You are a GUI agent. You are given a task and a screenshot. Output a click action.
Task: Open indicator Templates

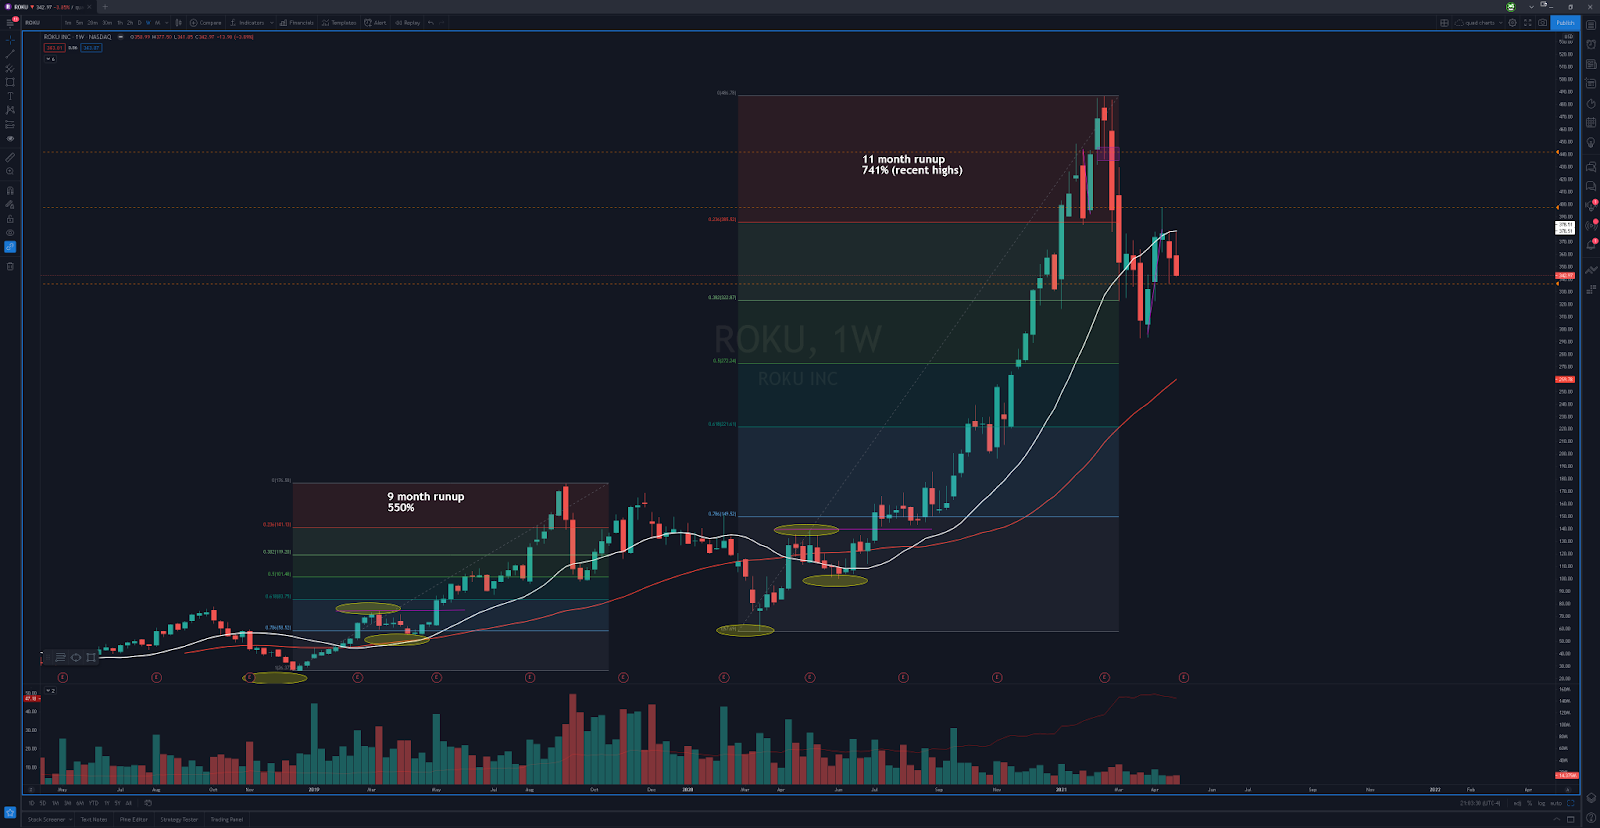point(339,23)
